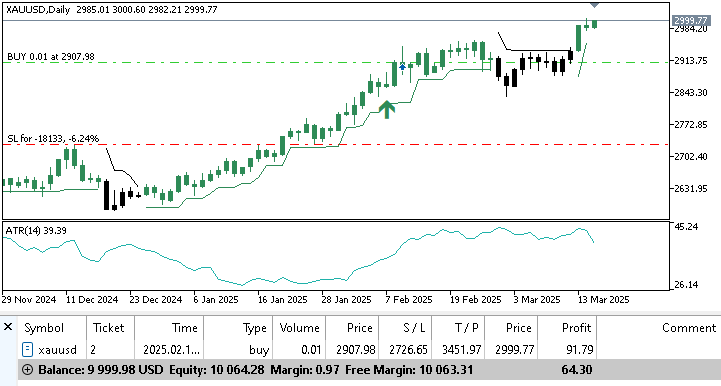Click the 29 Nov 2024 date label
Viewport: 721px width, 386px height.
[x=29, y=300]
